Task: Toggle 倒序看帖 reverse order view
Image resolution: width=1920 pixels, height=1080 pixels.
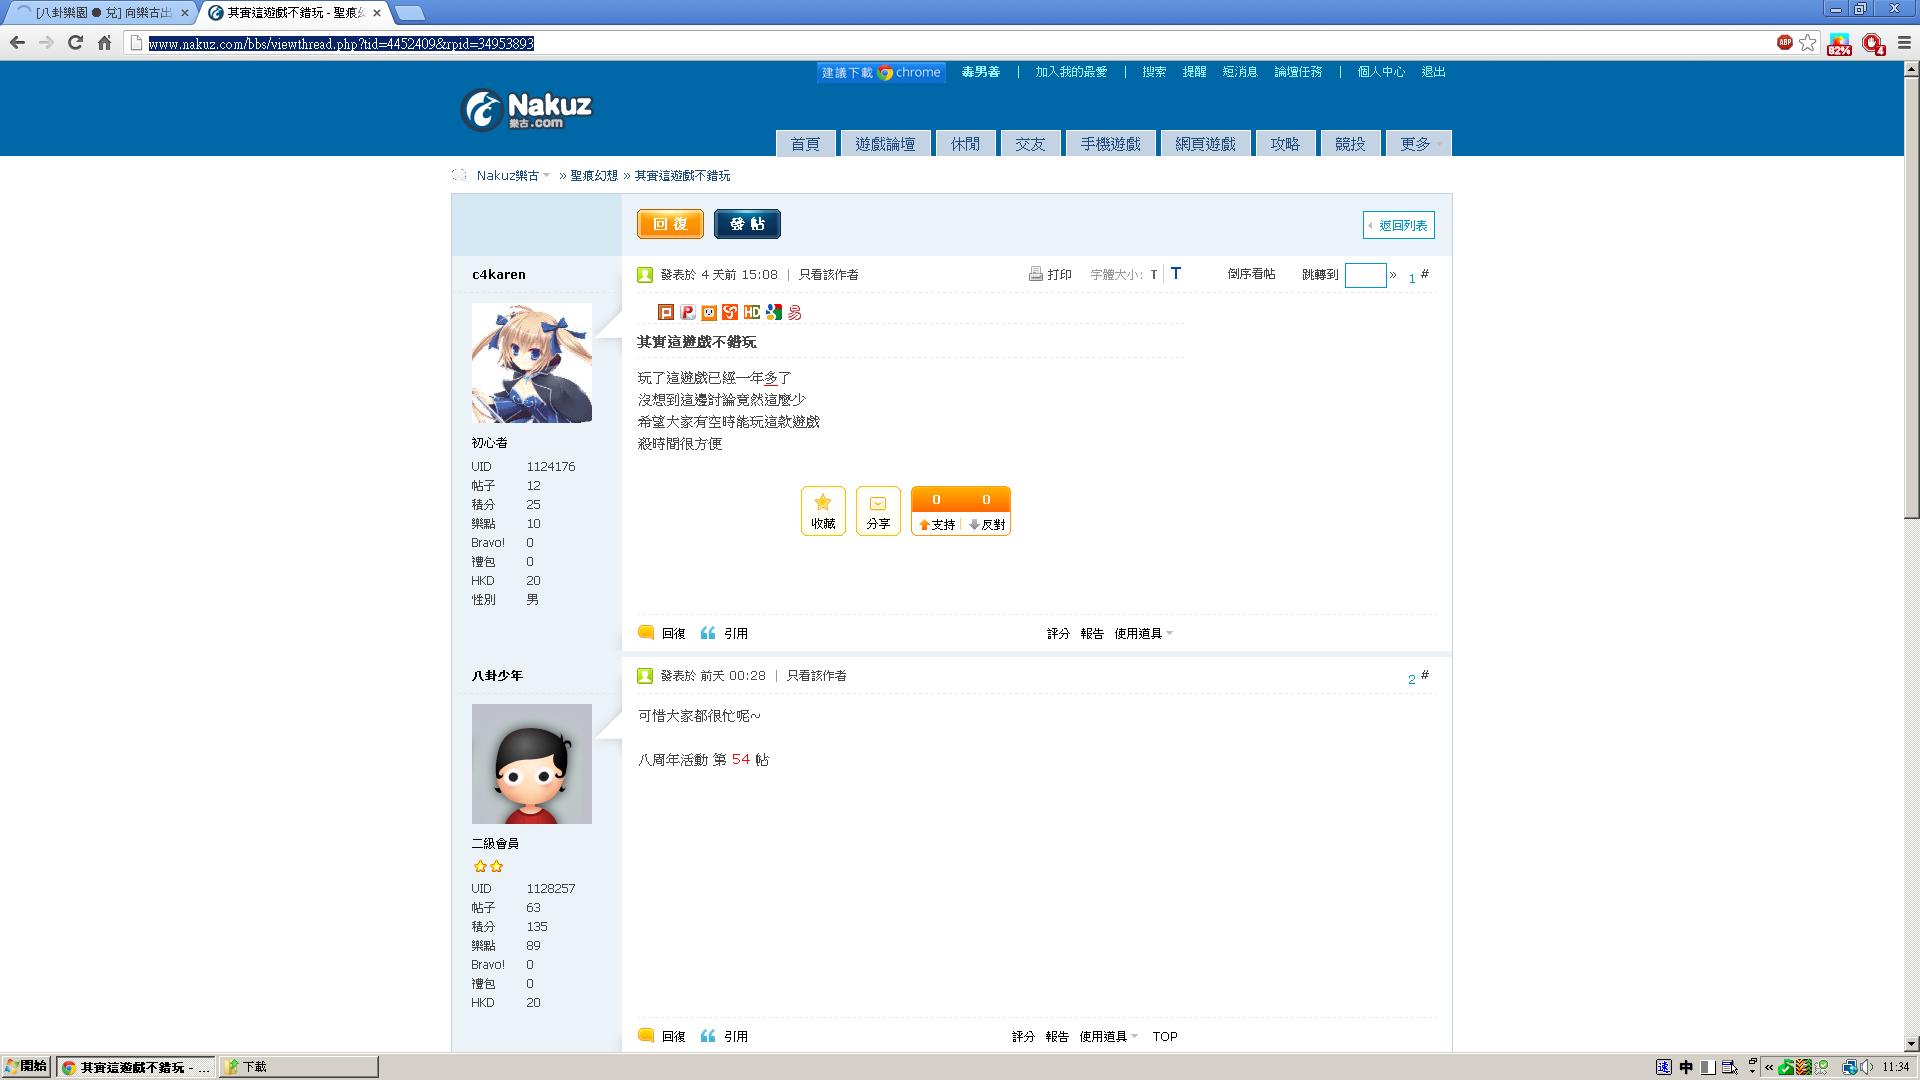Action: tap(1251, 274)
